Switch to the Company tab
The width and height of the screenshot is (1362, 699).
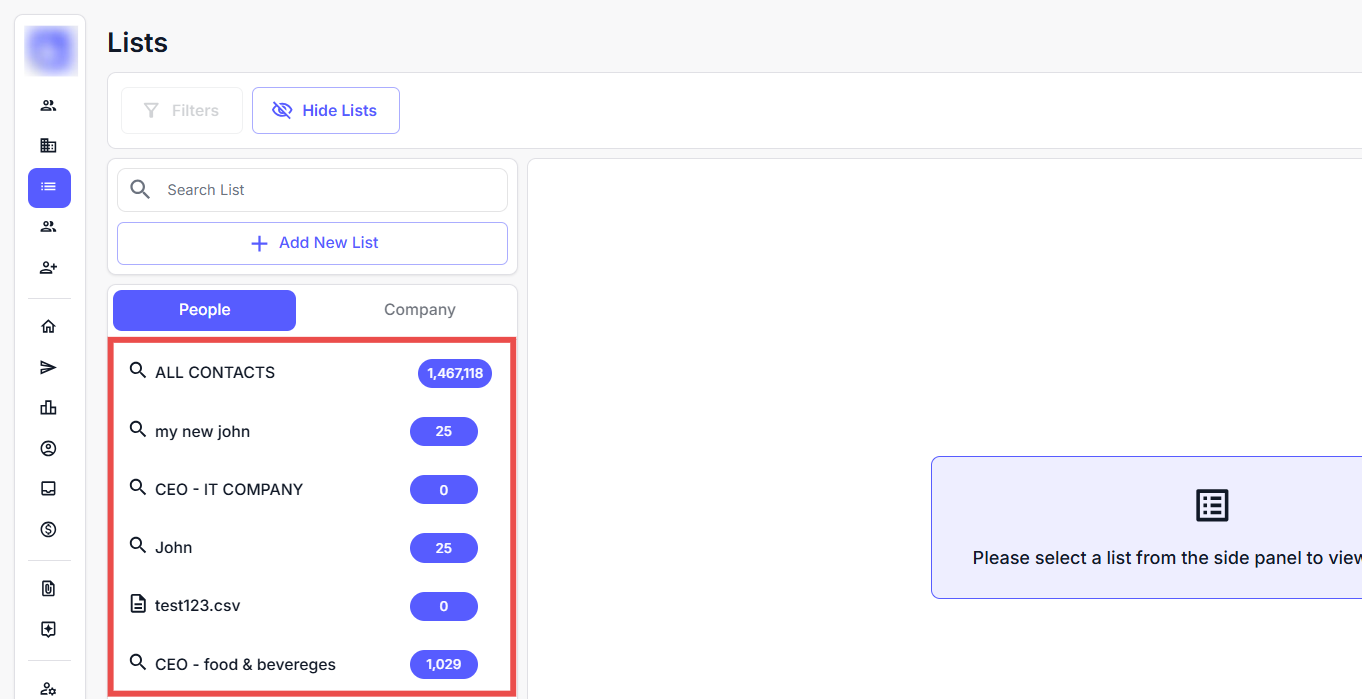[x=419, y=310]
